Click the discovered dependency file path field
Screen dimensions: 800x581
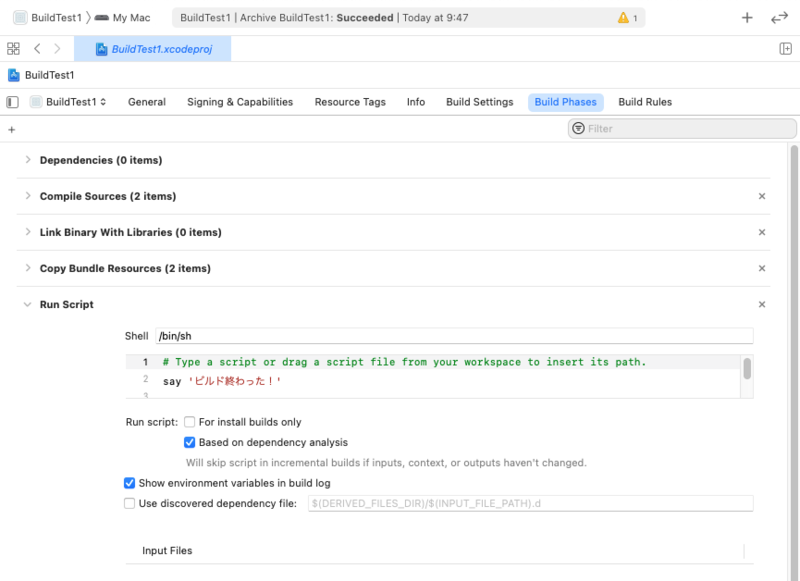point(531,503)
